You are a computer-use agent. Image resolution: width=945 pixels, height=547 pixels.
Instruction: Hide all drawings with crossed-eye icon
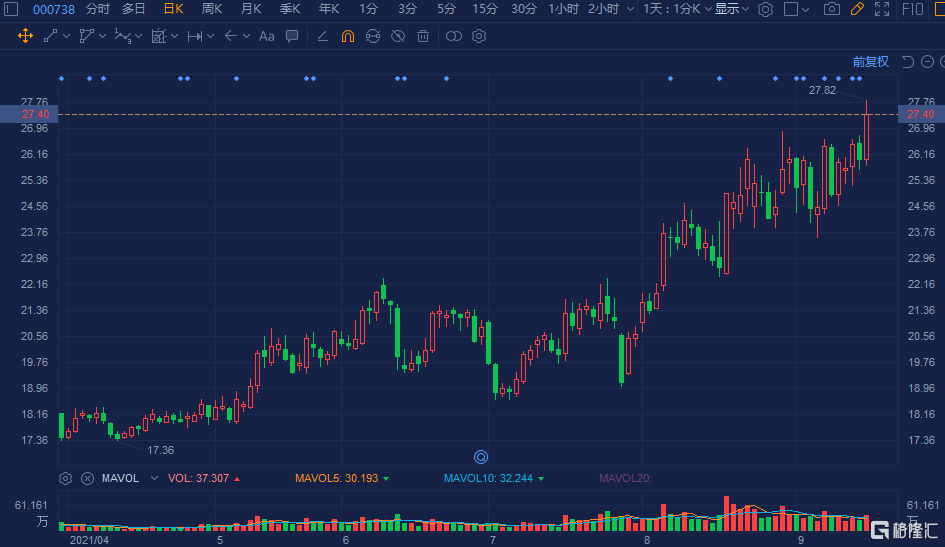point(398,36)
